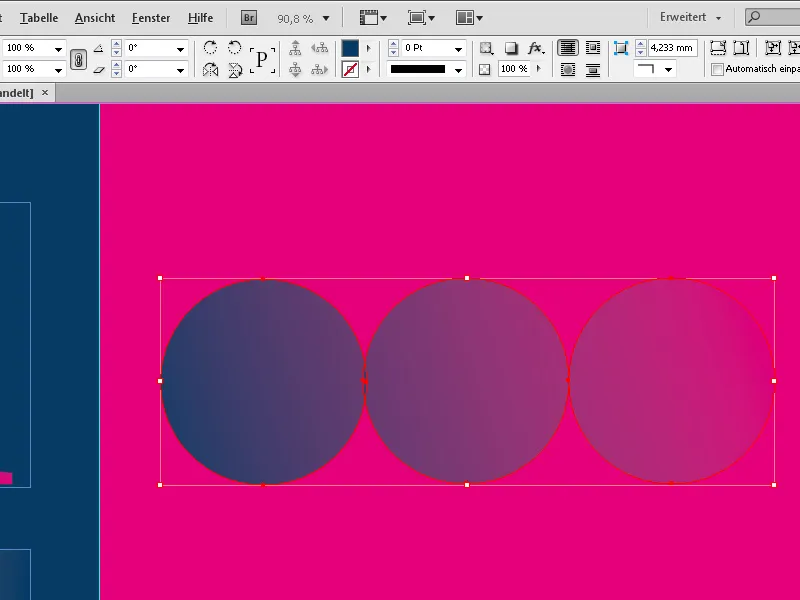Click the 4,233 mm corner size field

(672, 48)
